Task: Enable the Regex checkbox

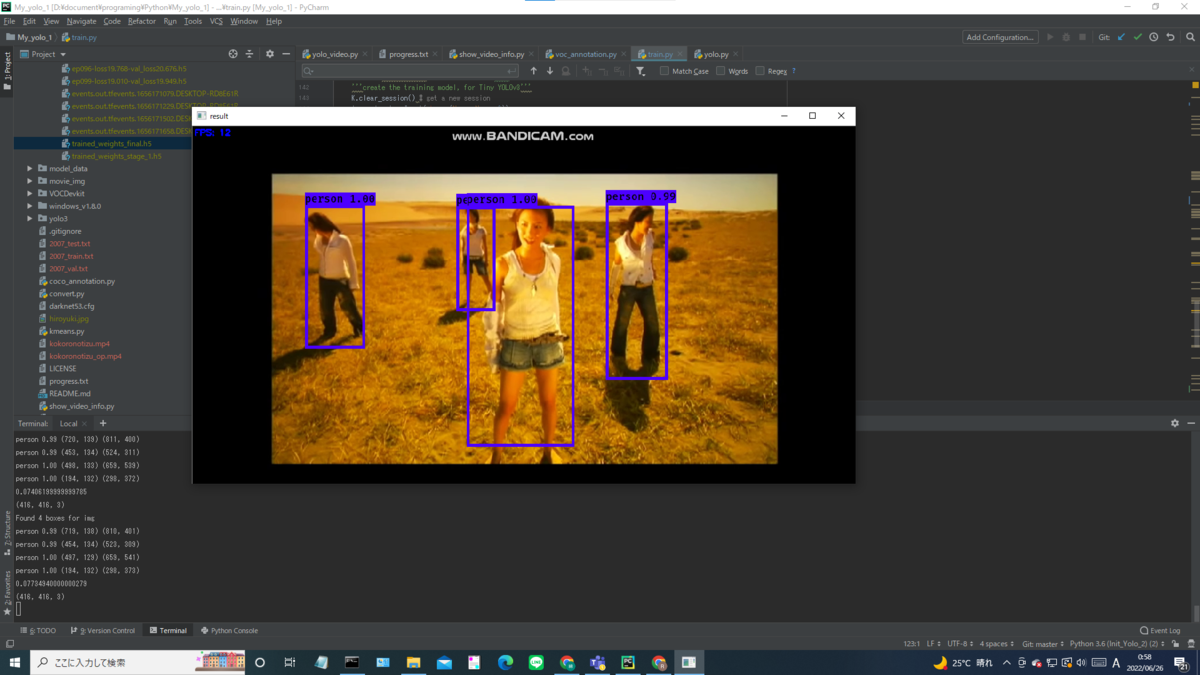Action: coord(760,71)
